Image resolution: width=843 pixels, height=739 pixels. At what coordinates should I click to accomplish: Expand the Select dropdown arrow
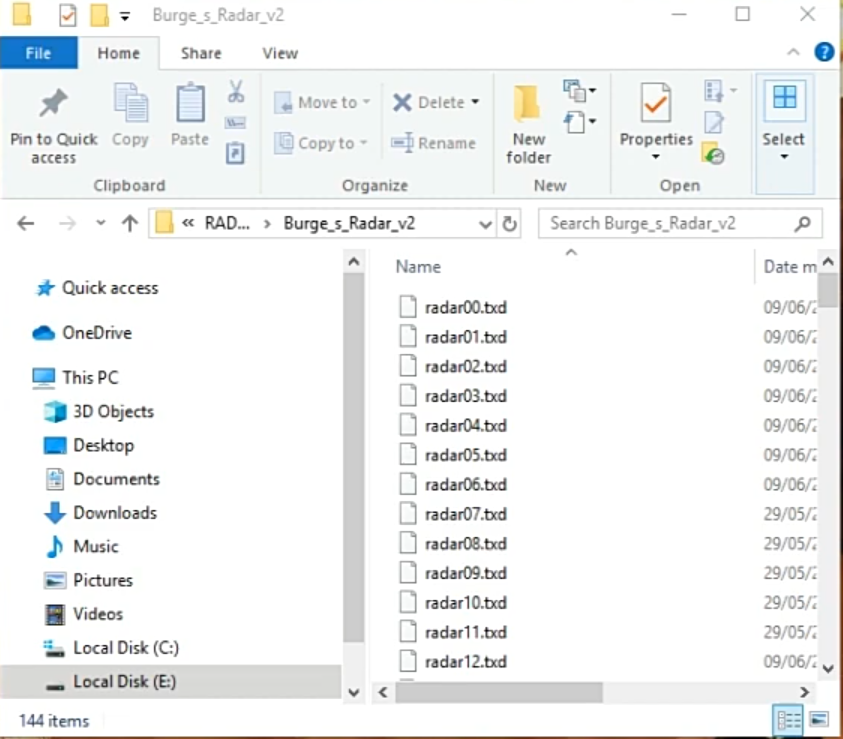pos(784,157)
